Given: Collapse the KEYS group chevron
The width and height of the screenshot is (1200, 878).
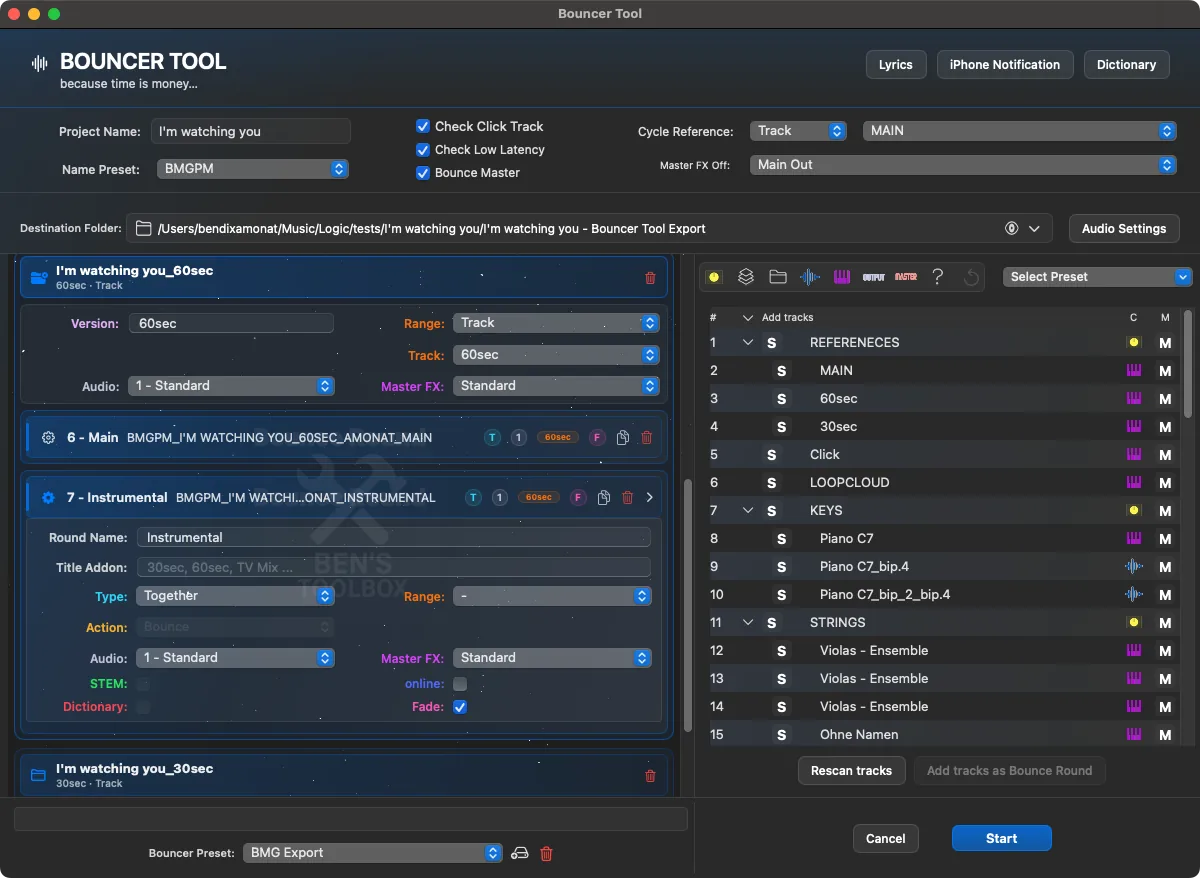Looking at the screenshot, I should (x=747, y=510).
